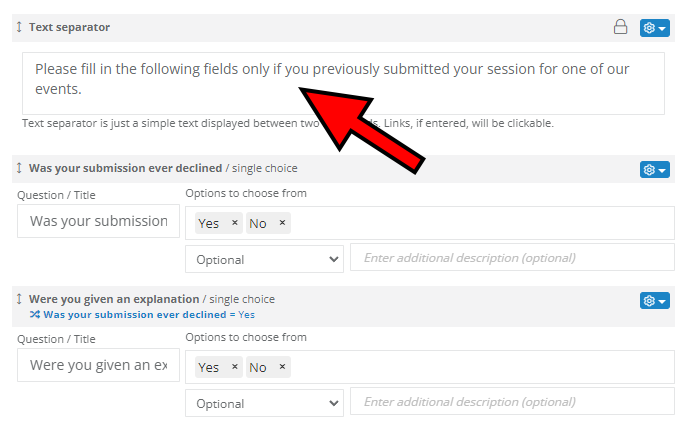690x428 pixels.
Task: Remove the No option from 'Was your submission ever declined'
Action: coord(282,223)
